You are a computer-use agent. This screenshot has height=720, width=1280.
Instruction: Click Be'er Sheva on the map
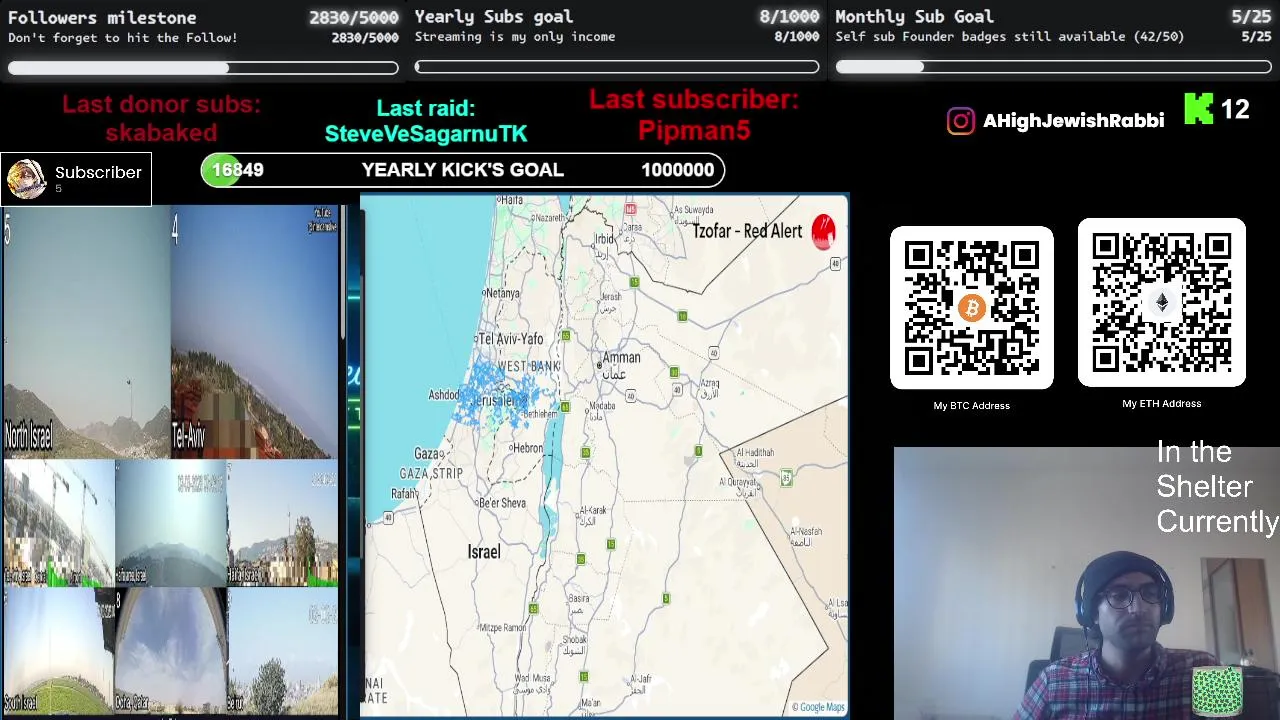[x=501, y=503]
